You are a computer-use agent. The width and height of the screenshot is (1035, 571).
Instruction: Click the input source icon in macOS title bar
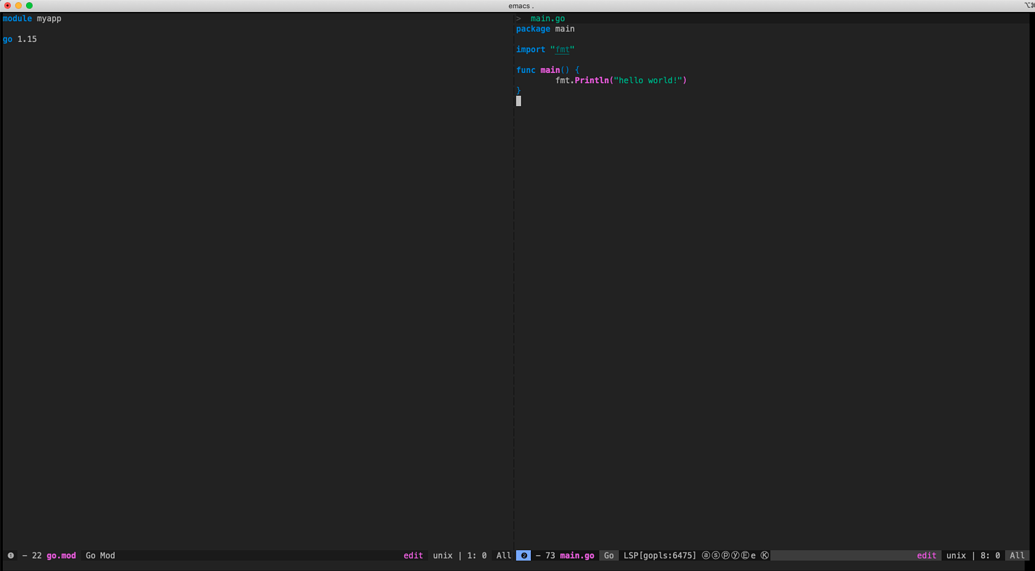(1028, 5)
